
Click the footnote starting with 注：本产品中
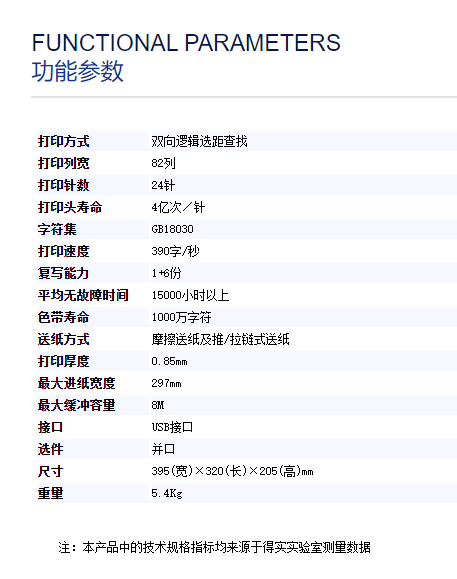214,548
